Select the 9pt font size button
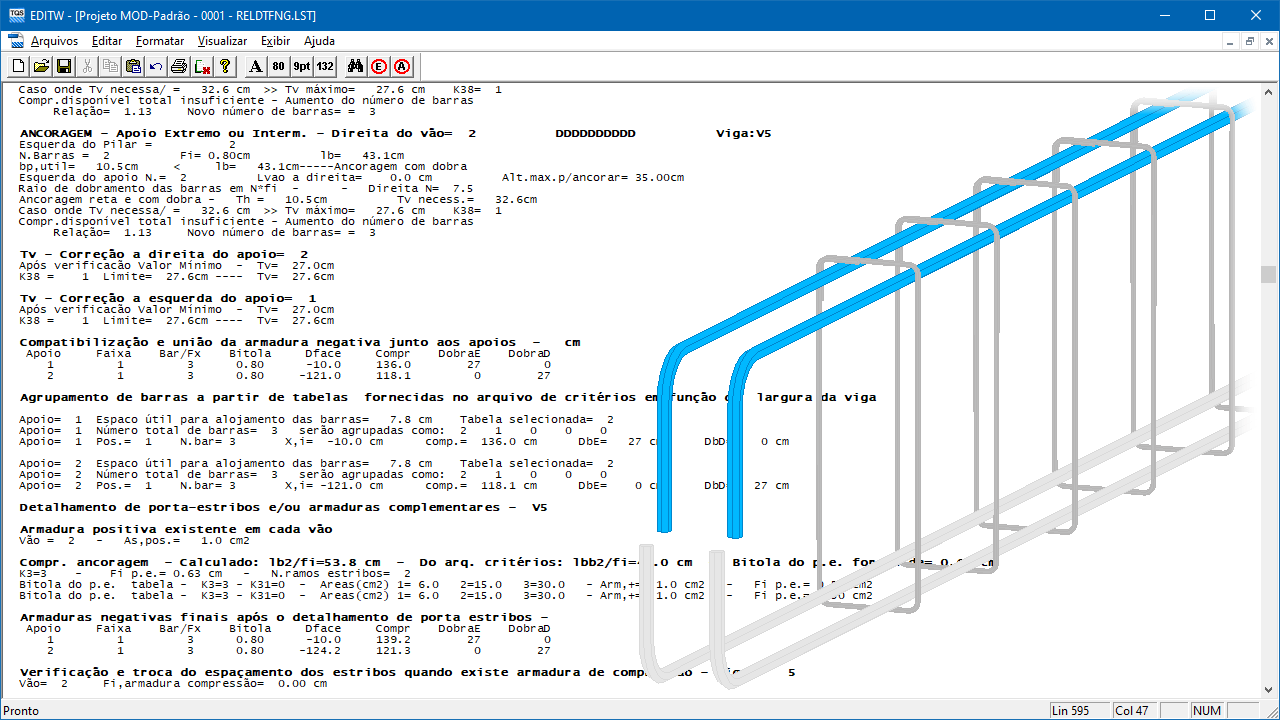 click(x=302, y=67)
